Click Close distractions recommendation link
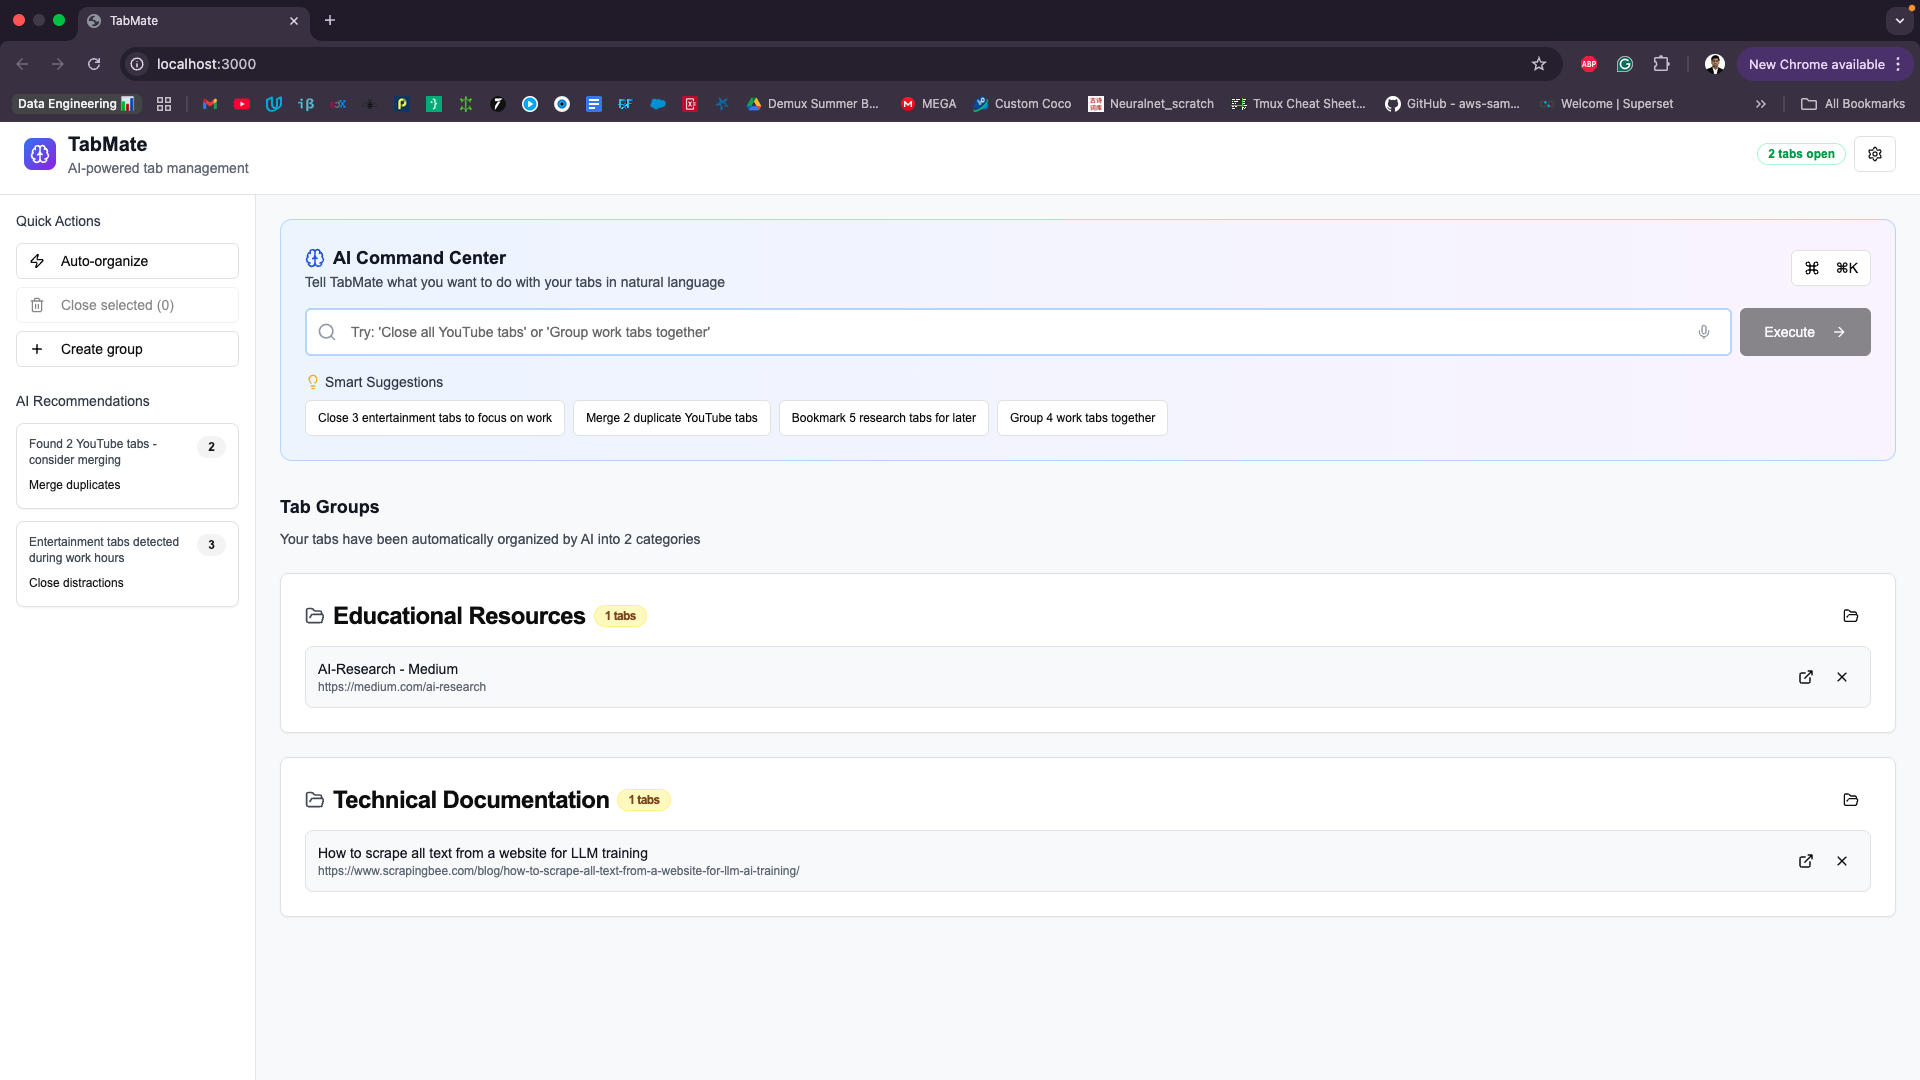Screen dimensions: 1920x1080 (x=76, y=583)
